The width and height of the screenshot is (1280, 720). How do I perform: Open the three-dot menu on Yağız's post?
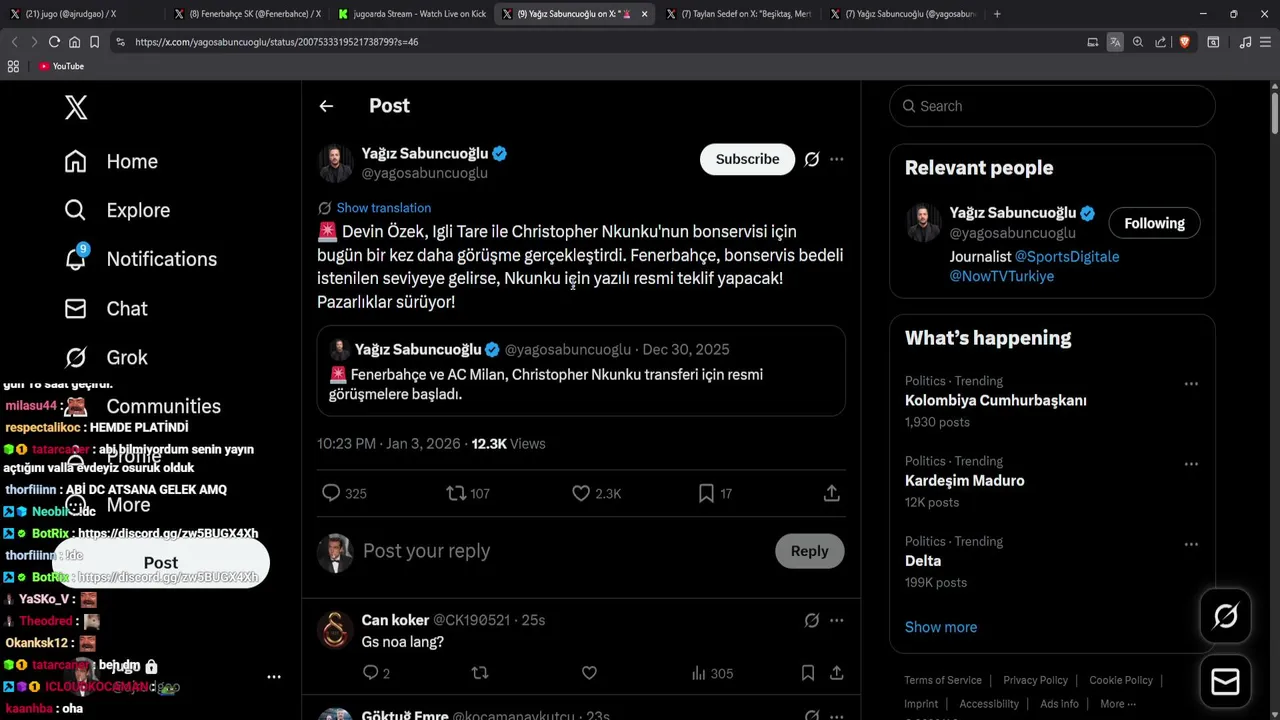(837, 159)
